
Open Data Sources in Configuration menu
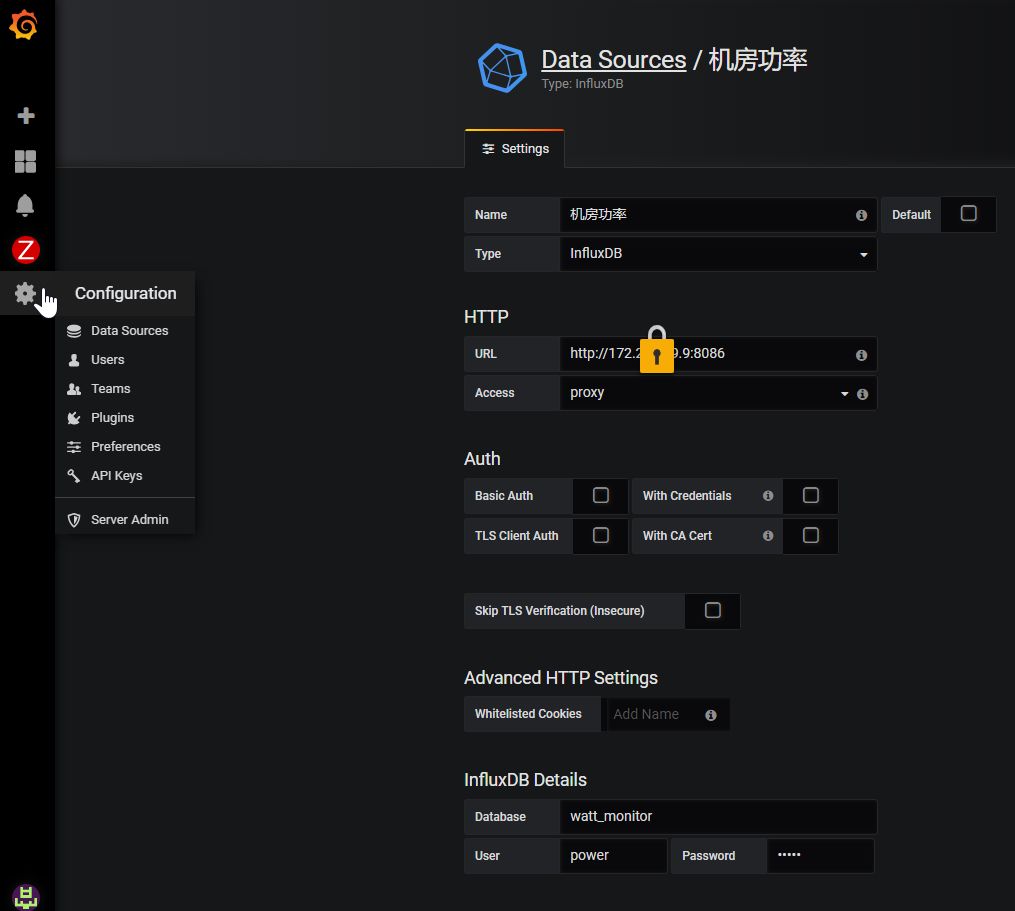coord(125,331)
